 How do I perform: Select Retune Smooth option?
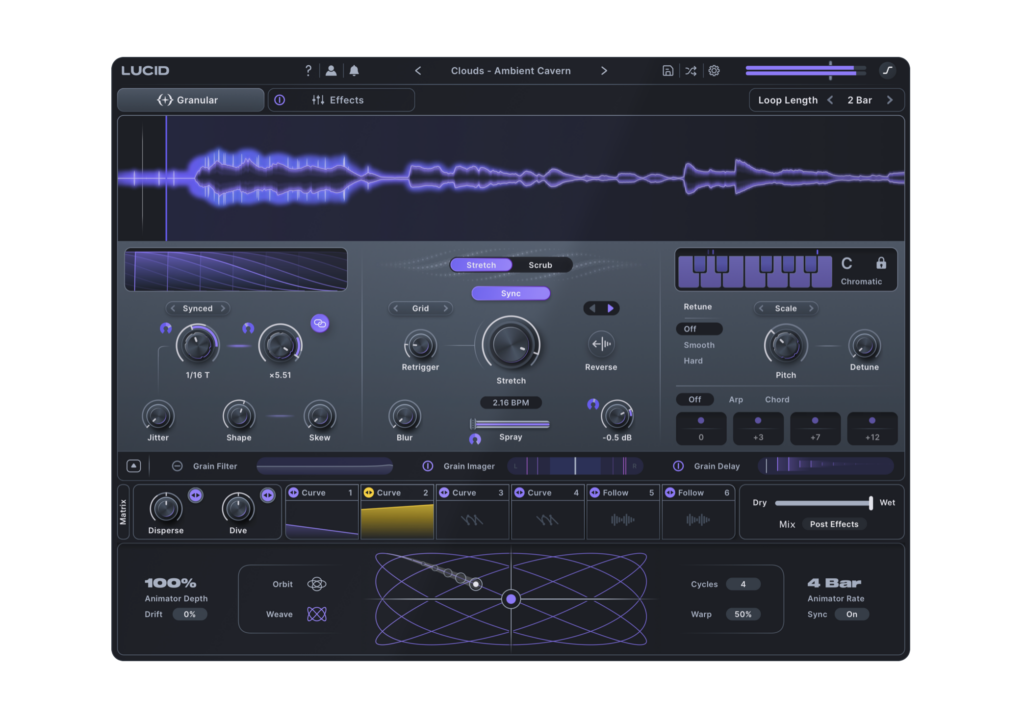[699, 345]
